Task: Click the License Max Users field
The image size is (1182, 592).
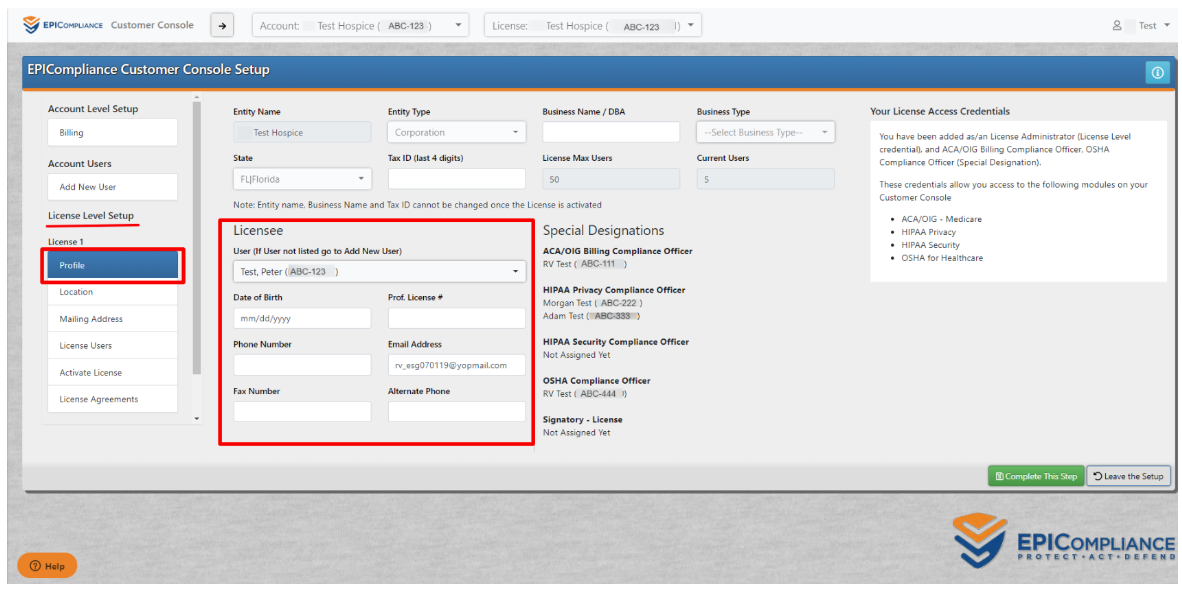Action: (611, 179)
